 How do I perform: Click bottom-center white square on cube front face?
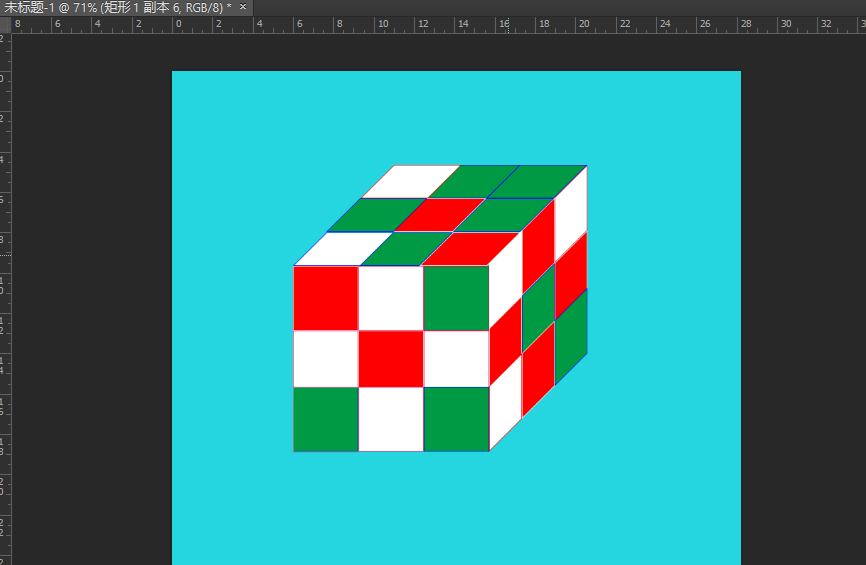click(x=391, y=419)
